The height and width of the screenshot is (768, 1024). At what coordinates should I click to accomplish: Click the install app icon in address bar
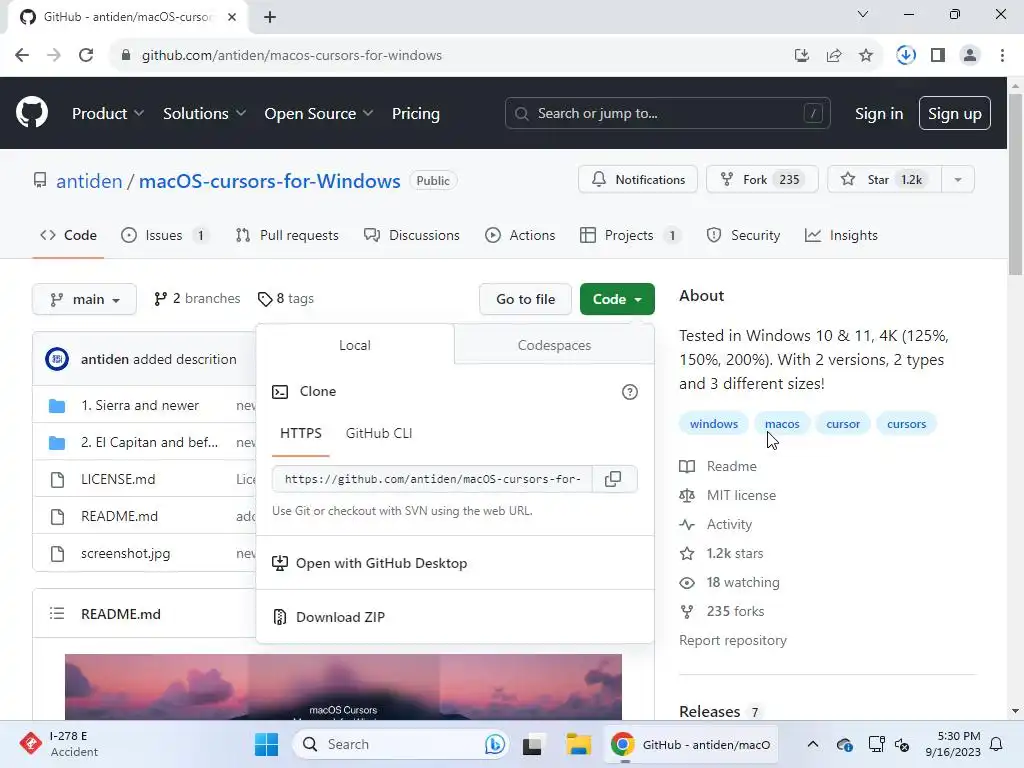click(x=802, y=56)
